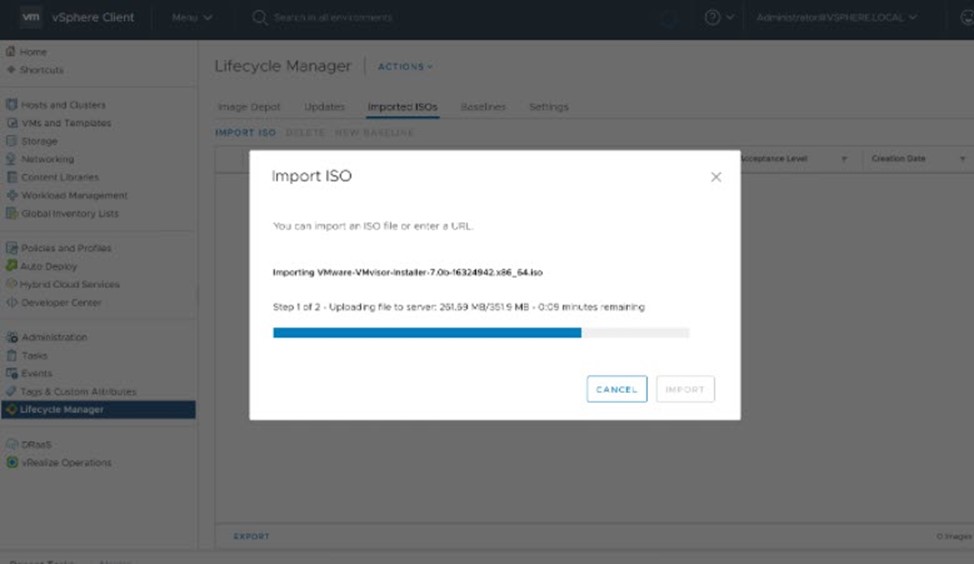Click the EXPORT button
The image size is (974, 564).
pos(252,536)
